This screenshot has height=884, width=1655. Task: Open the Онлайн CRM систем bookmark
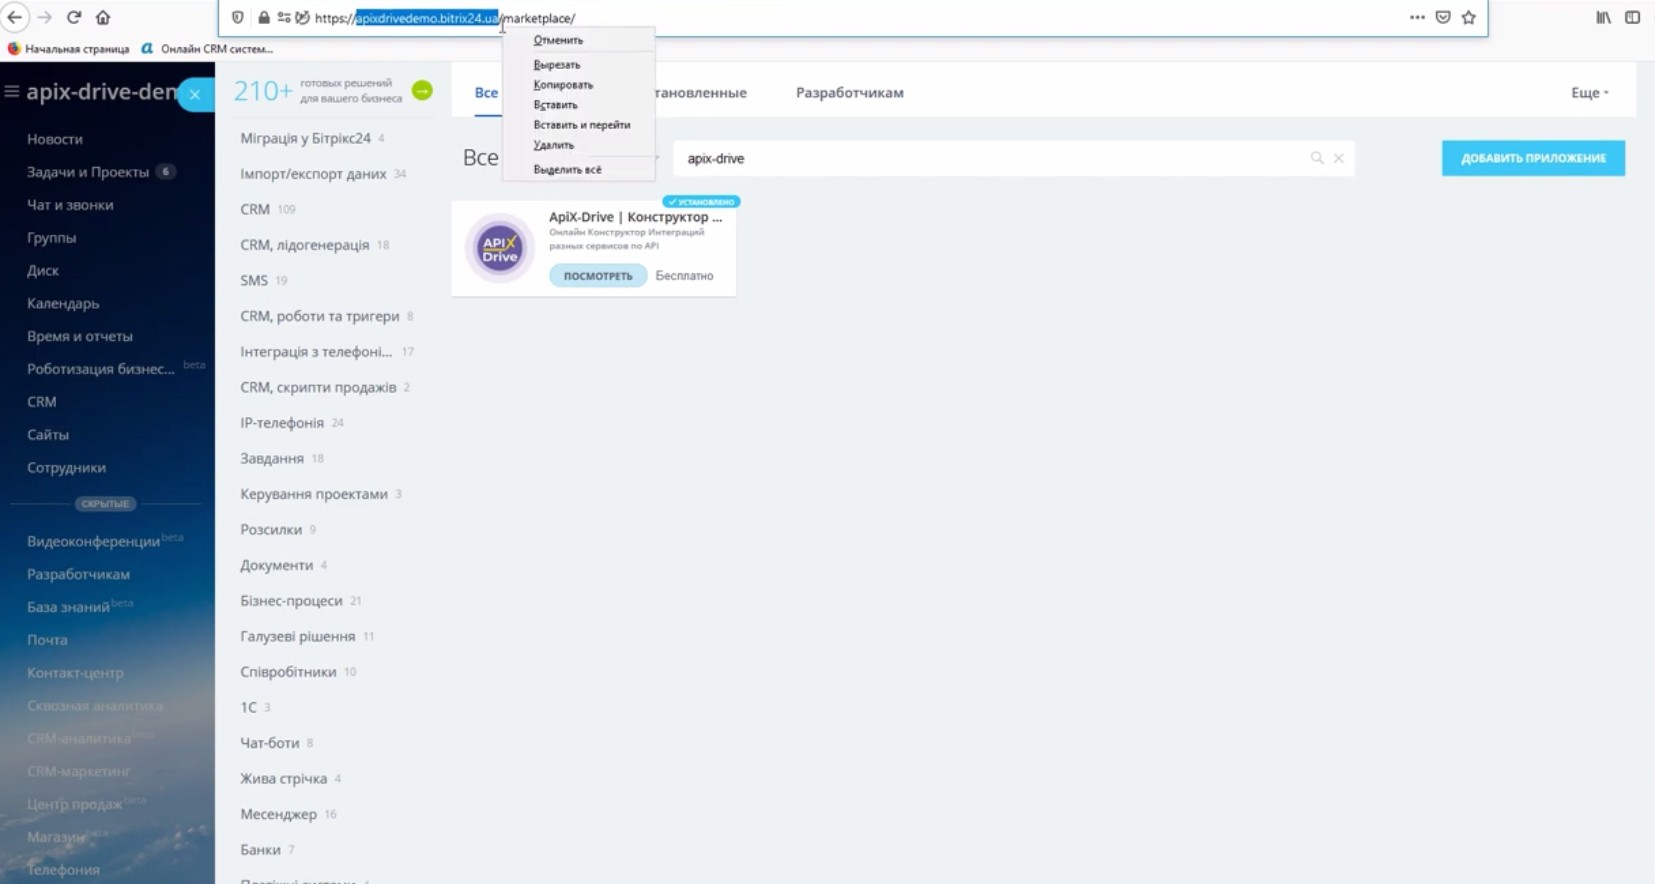click(x=208, y=48)
